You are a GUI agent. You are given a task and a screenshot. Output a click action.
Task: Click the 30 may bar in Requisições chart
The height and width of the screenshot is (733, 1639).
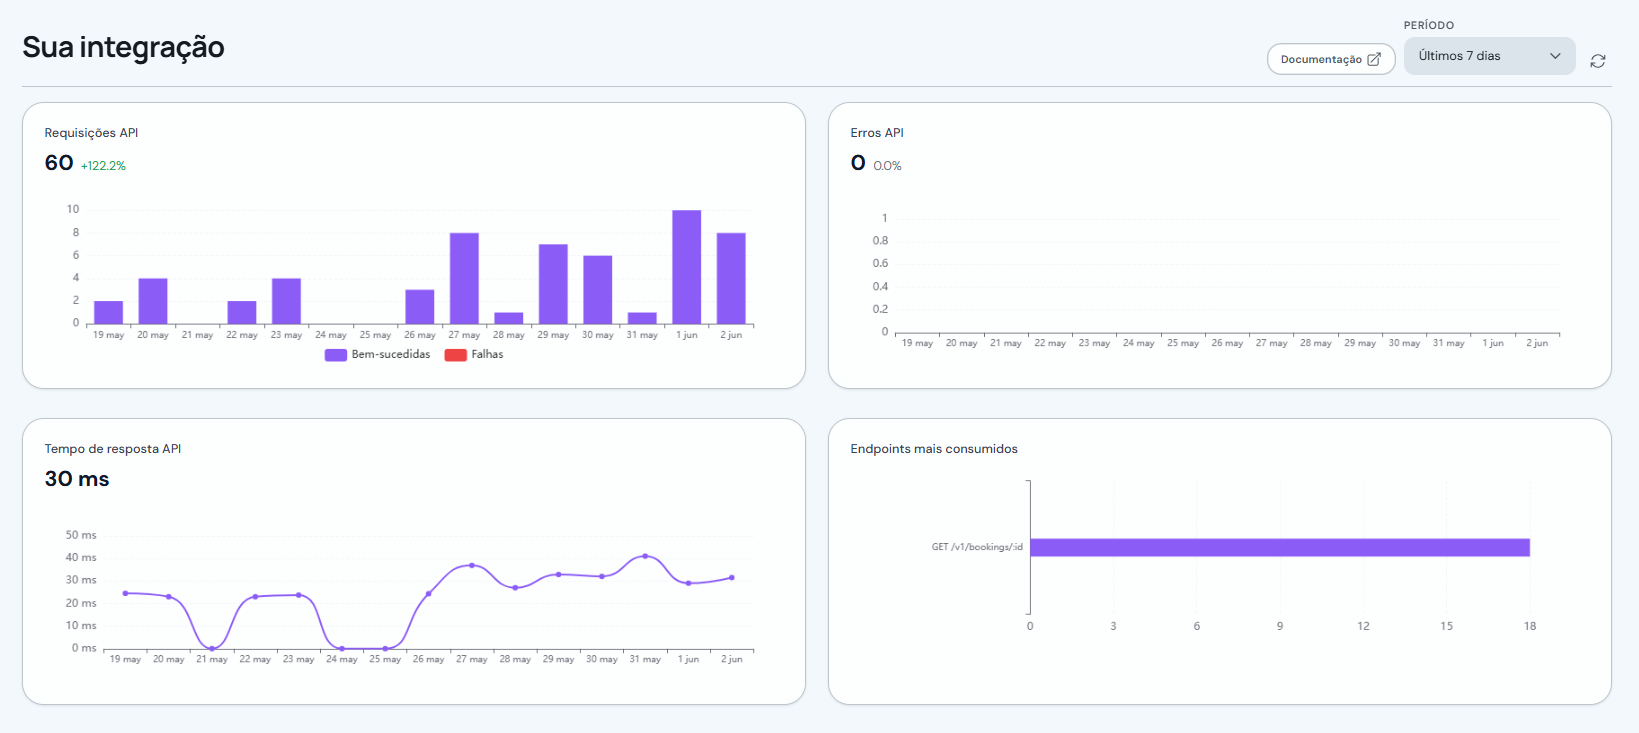point(598,290)
